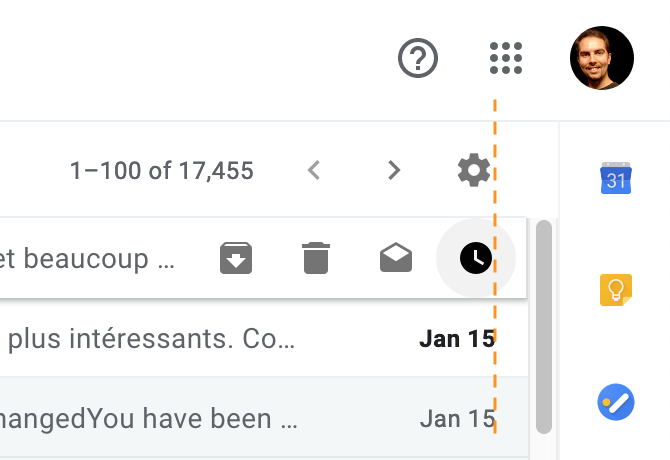This screenshot has width=670, height=460.
Task: Click the bold Jan 15 date
Action: pyautogui.click(x=457, y=339)
